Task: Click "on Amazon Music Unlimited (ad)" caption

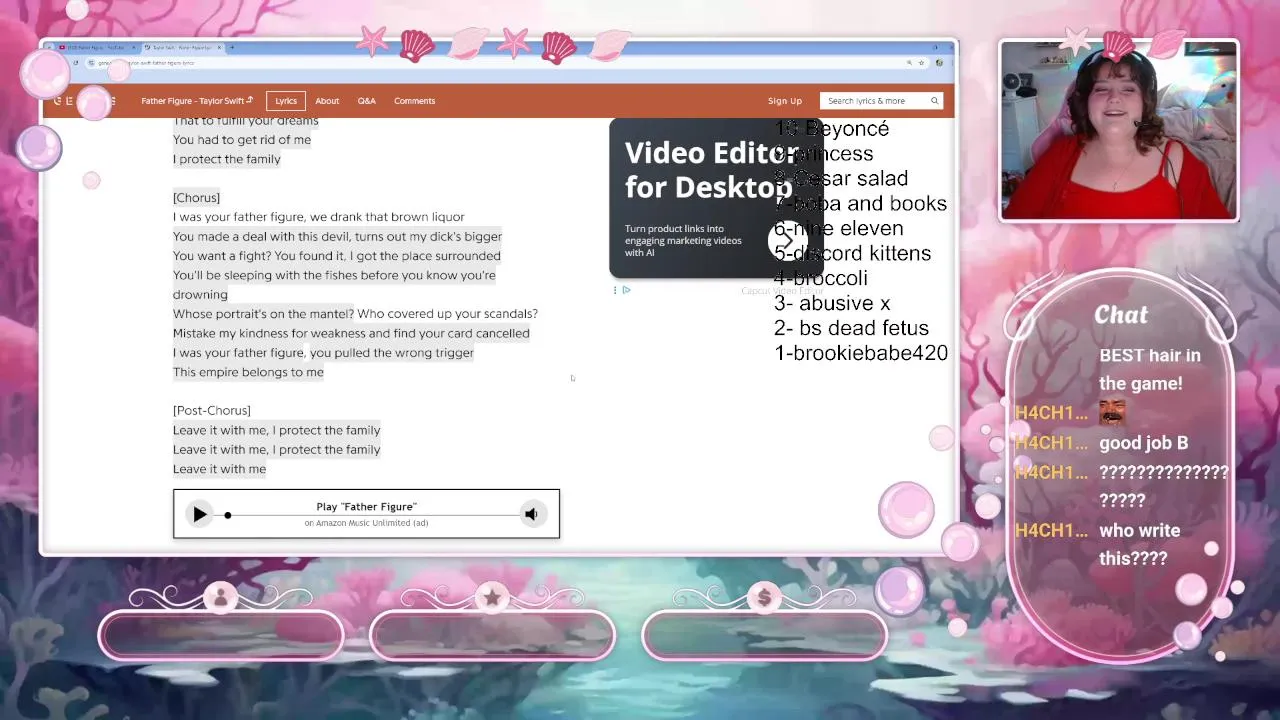Action: [x=366, y=523]
